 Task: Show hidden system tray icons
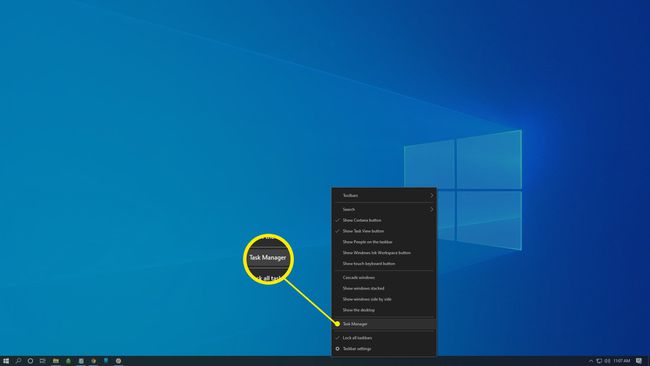tap(591, 361)
